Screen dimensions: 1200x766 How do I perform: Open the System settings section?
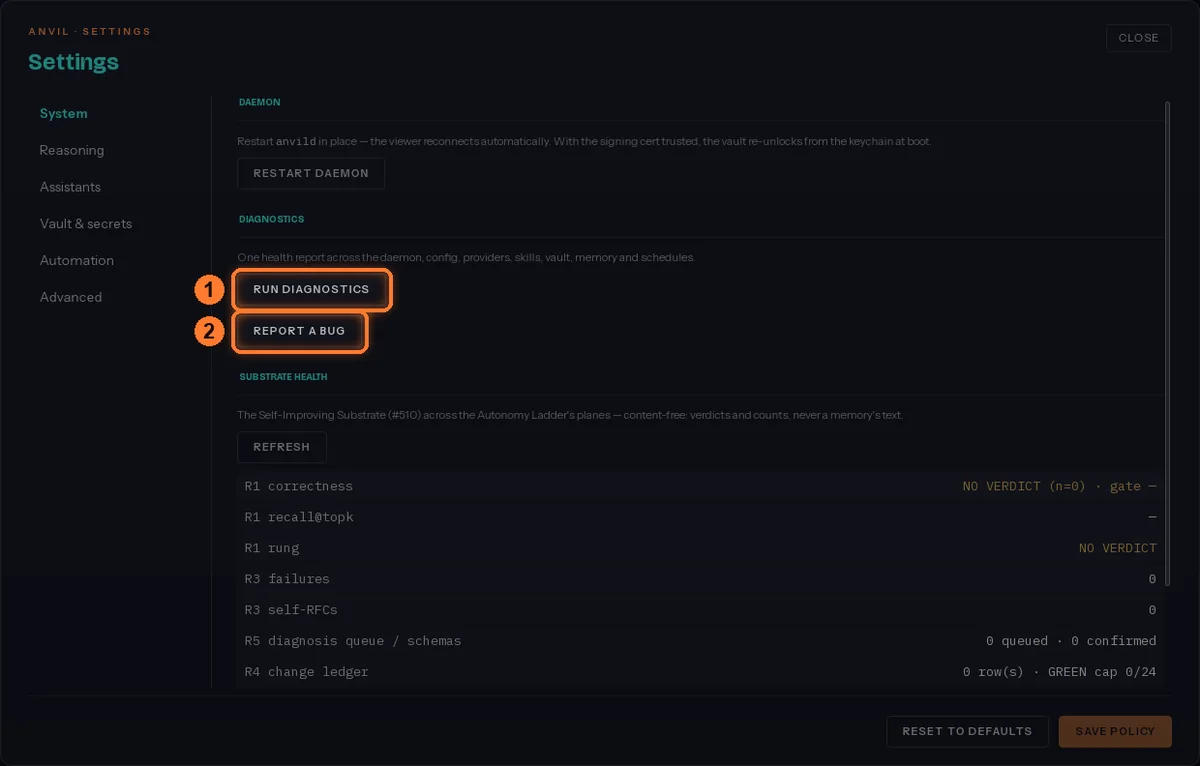[x=64, y=114]
